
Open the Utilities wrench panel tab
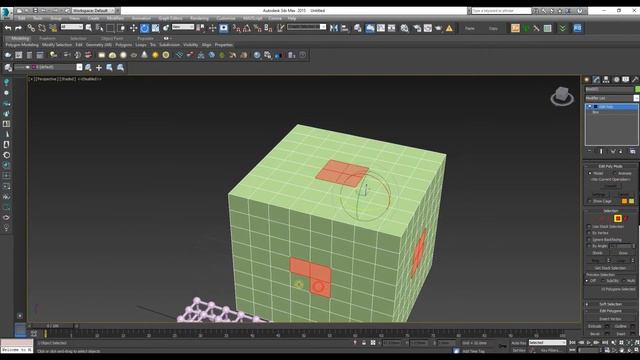click(635, 80)
